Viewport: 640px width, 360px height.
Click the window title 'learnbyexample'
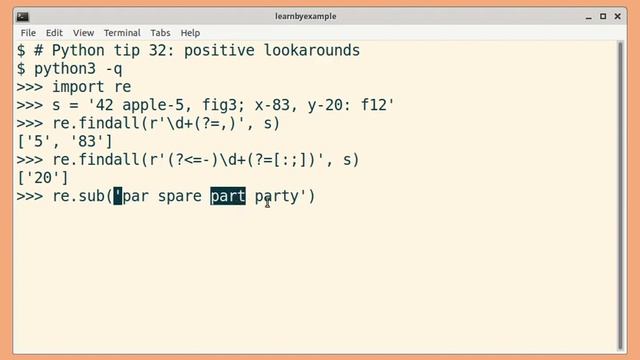pos(305,16)
